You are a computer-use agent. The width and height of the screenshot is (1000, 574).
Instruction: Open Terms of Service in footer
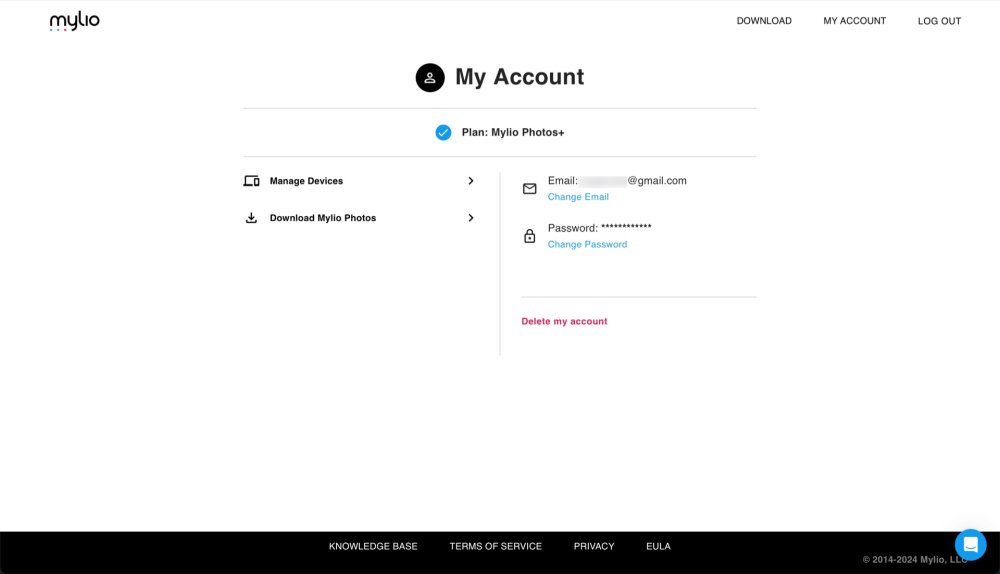click(495, 546)
